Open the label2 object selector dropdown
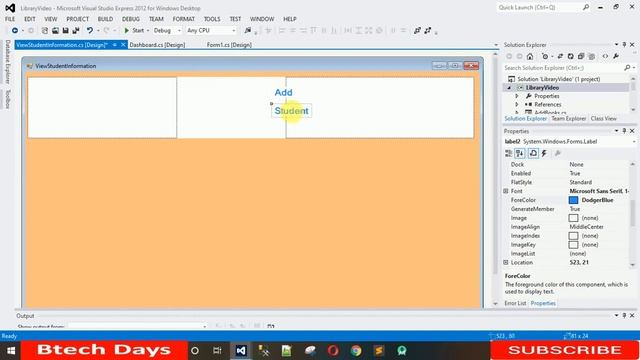The image size is (640, 360). point(634,142)
